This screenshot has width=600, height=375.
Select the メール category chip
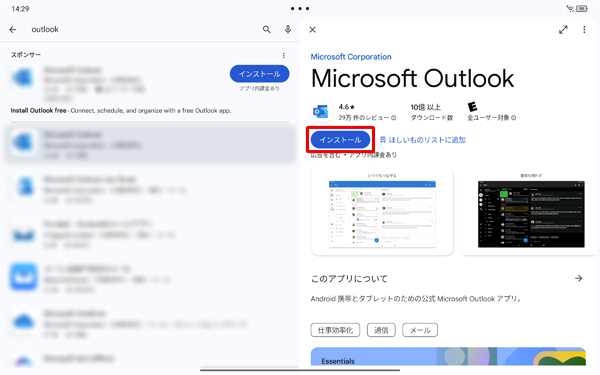click(420, 330)
